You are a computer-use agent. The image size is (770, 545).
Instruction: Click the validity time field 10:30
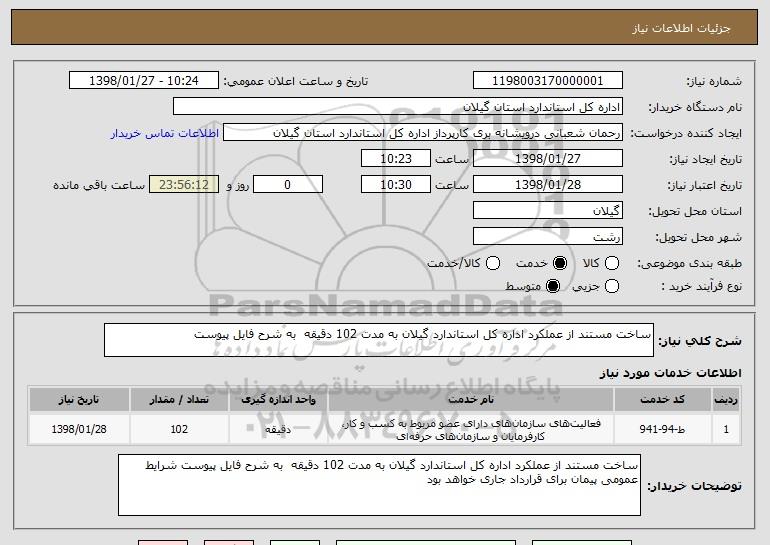point(396,185)
